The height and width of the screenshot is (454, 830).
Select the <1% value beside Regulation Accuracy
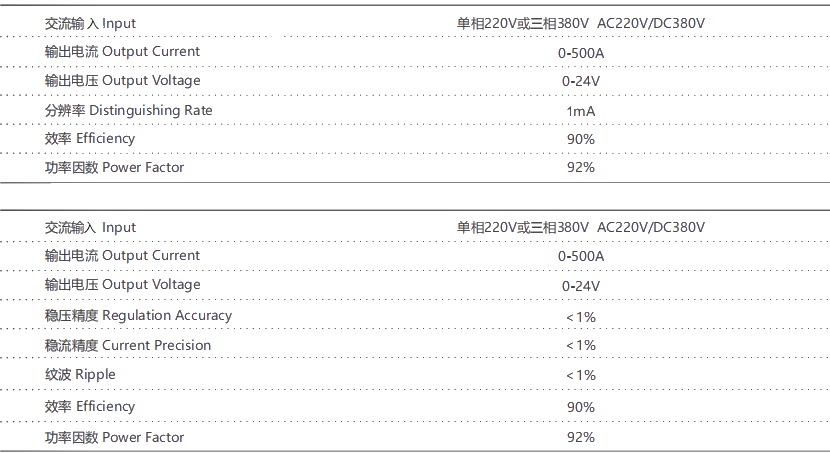(581, 317)
